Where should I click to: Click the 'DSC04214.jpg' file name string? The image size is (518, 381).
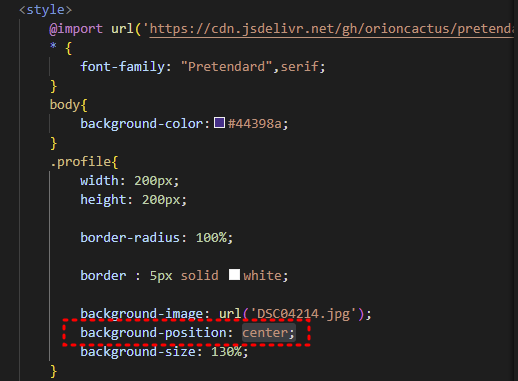pyautogui.click(x=304, y=314)
